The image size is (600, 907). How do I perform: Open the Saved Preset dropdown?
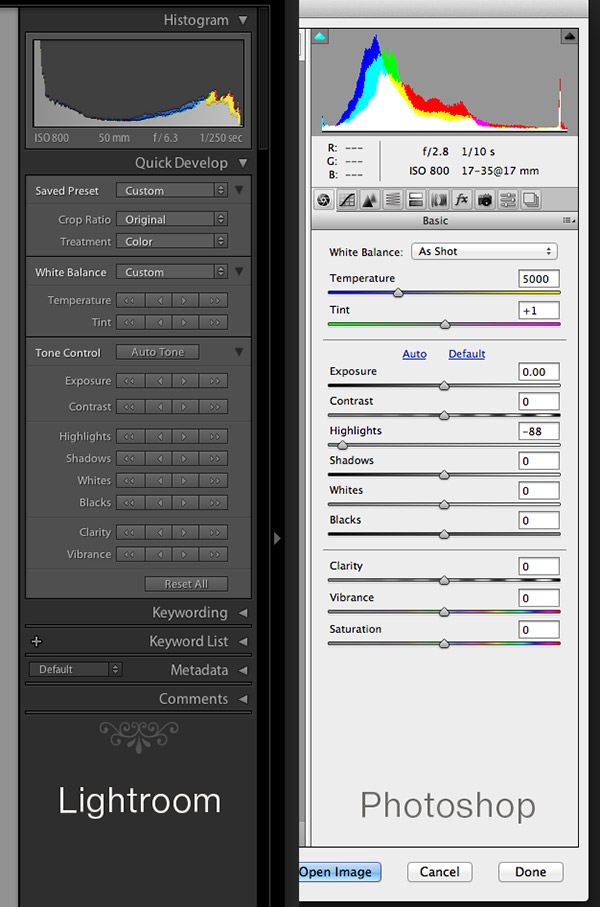coord(172,190)
